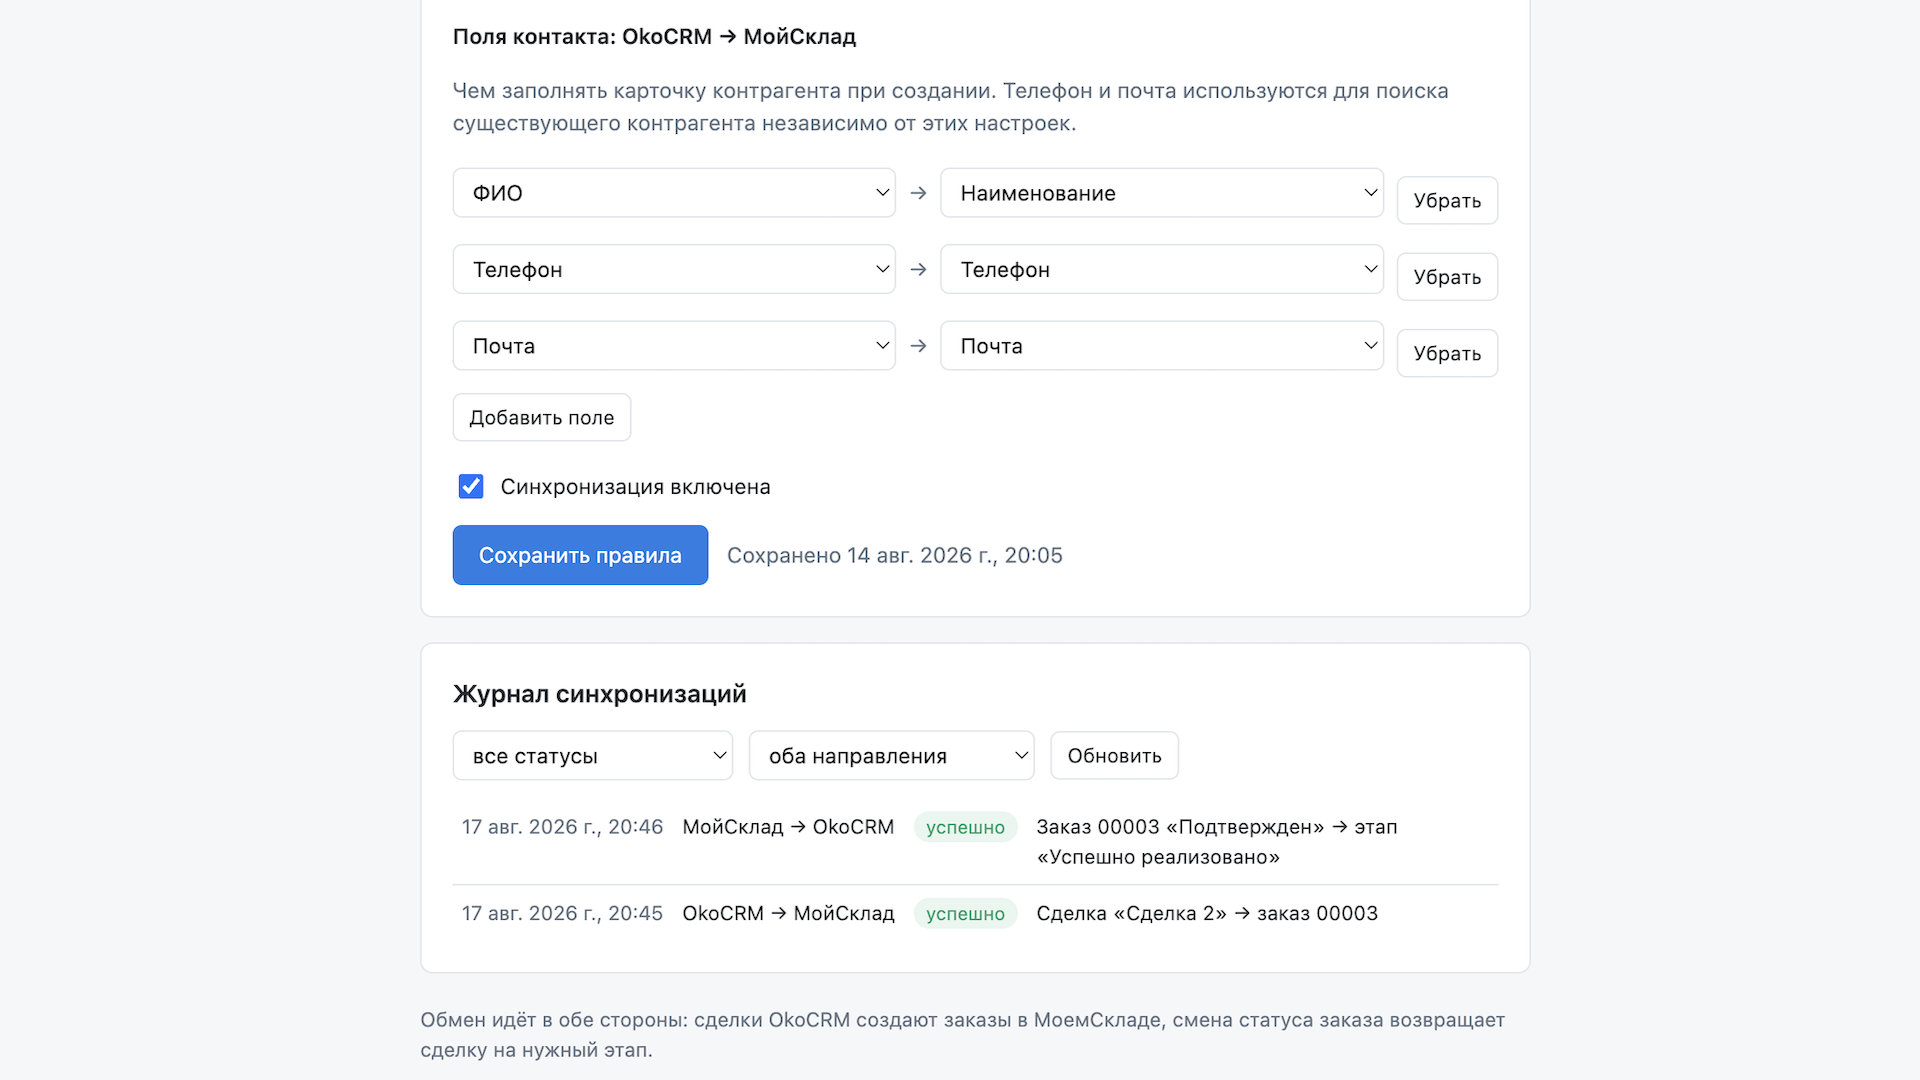1920x1080 pixels.
Task: Expand the «оба направления» filter
Action: [x=892, y=756]
